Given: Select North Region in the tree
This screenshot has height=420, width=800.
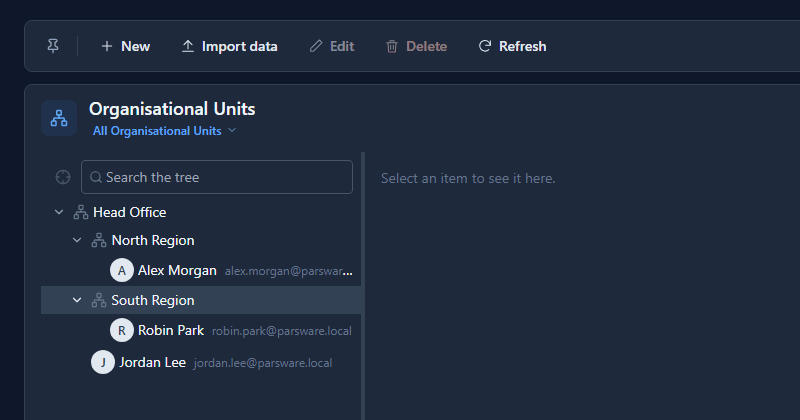Looking at the screenshot, I should point(153,240).
